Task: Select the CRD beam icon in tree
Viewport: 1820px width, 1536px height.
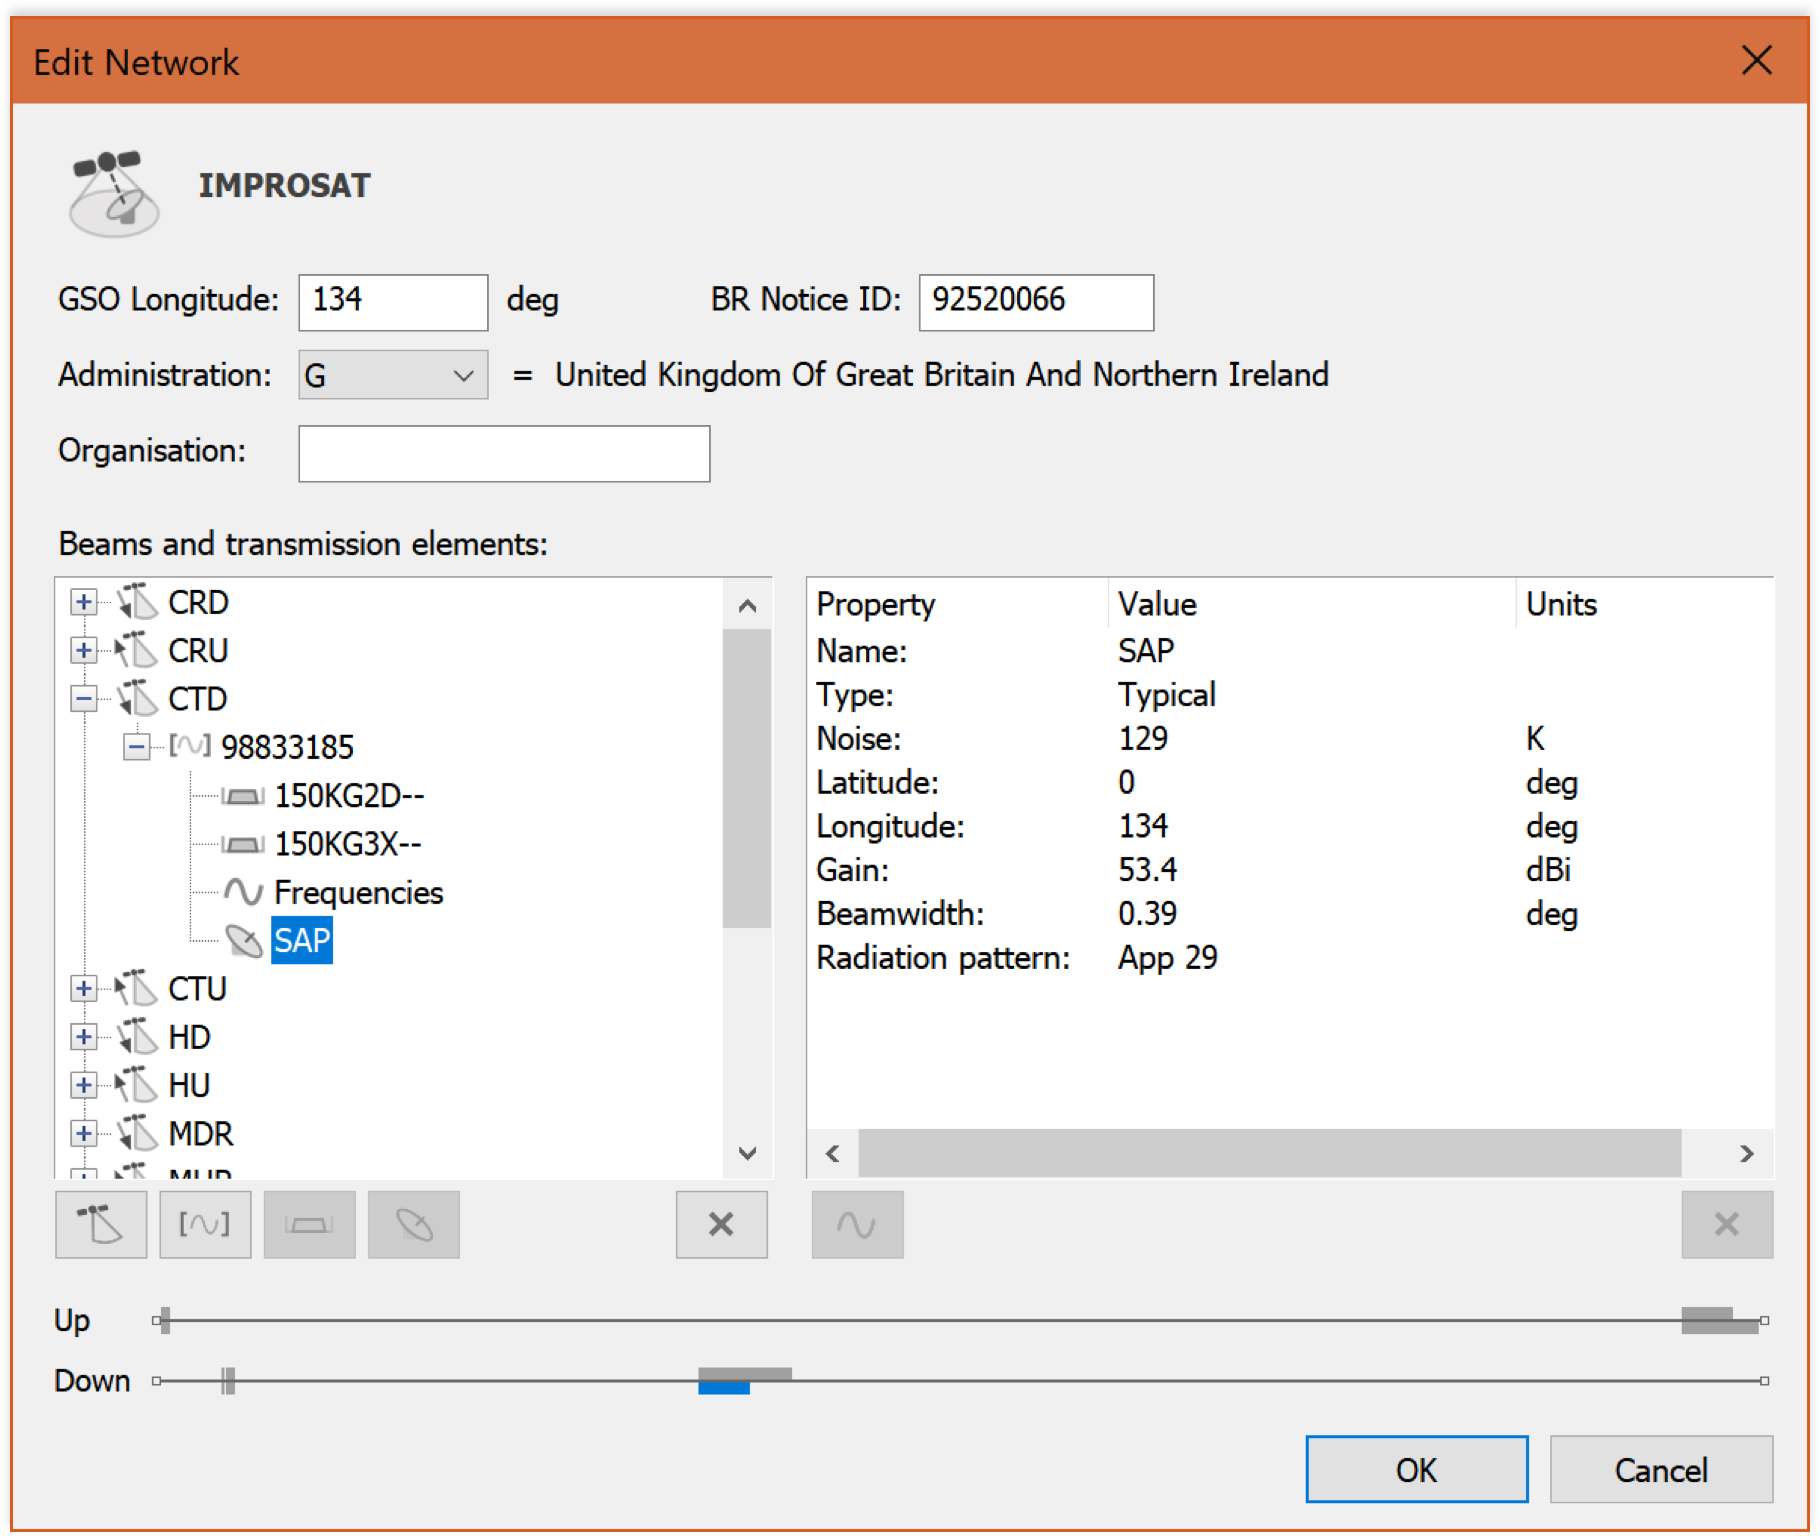Action: pos(137,602)
